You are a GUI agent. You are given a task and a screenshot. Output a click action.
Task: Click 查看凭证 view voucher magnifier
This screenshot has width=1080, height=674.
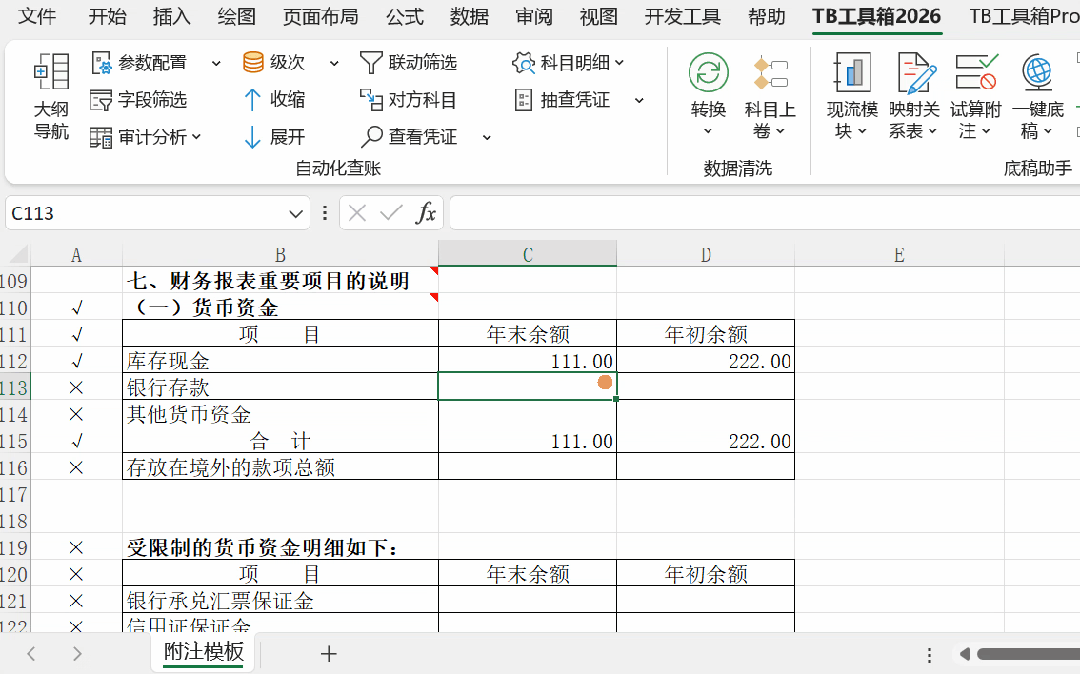[371, 137]
